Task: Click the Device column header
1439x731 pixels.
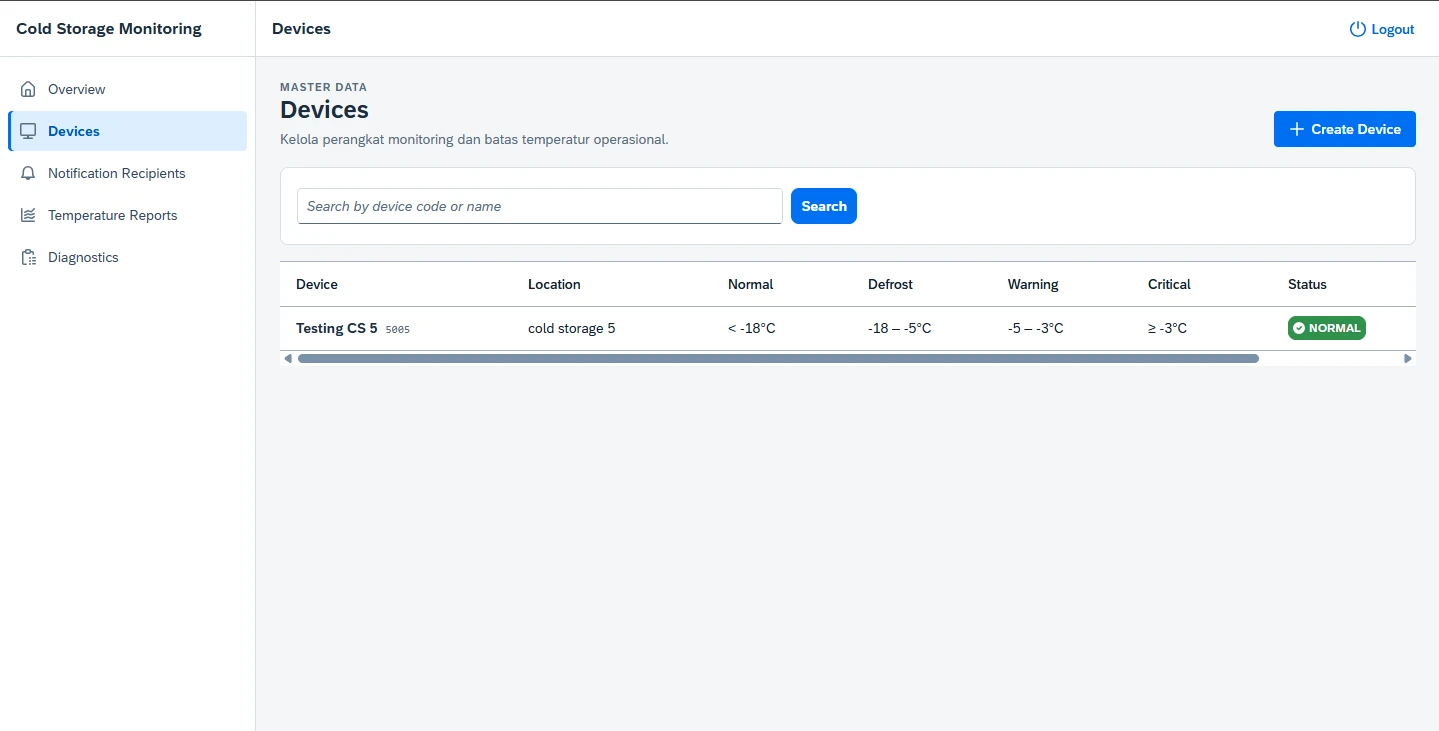Action: pos(317,284)
